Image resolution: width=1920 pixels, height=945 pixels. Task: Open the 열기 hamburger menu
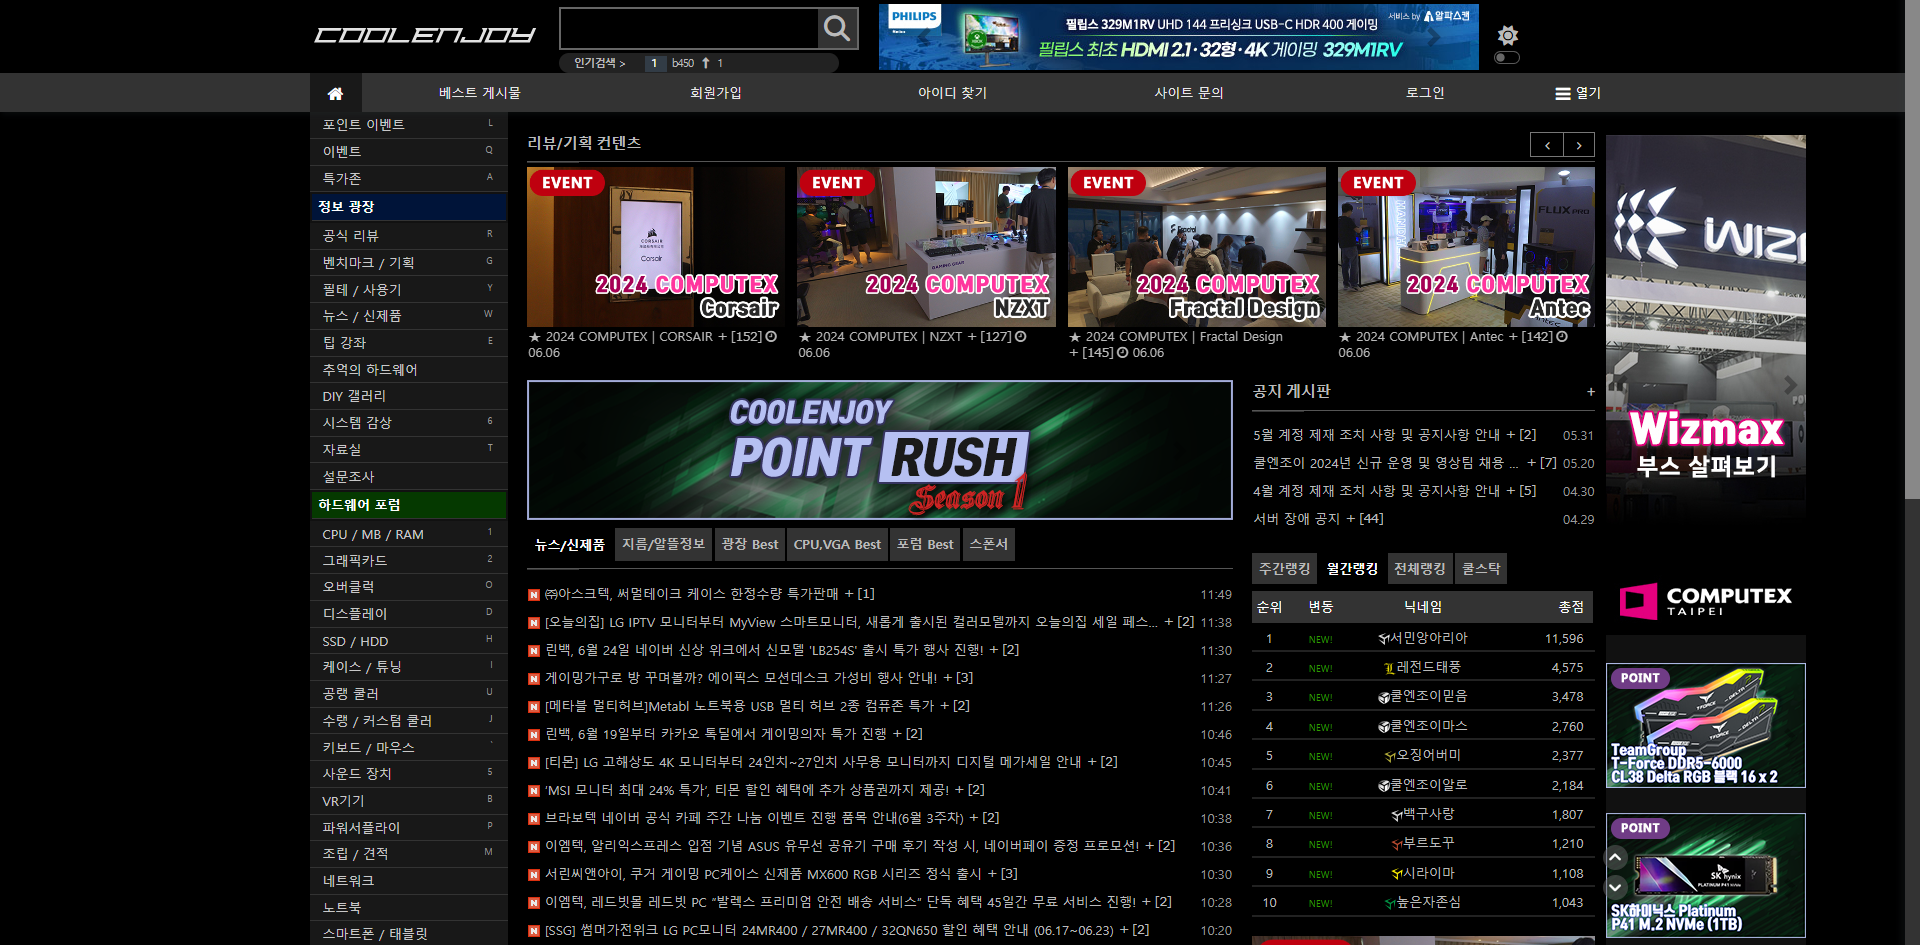[x=1577, y=93]
